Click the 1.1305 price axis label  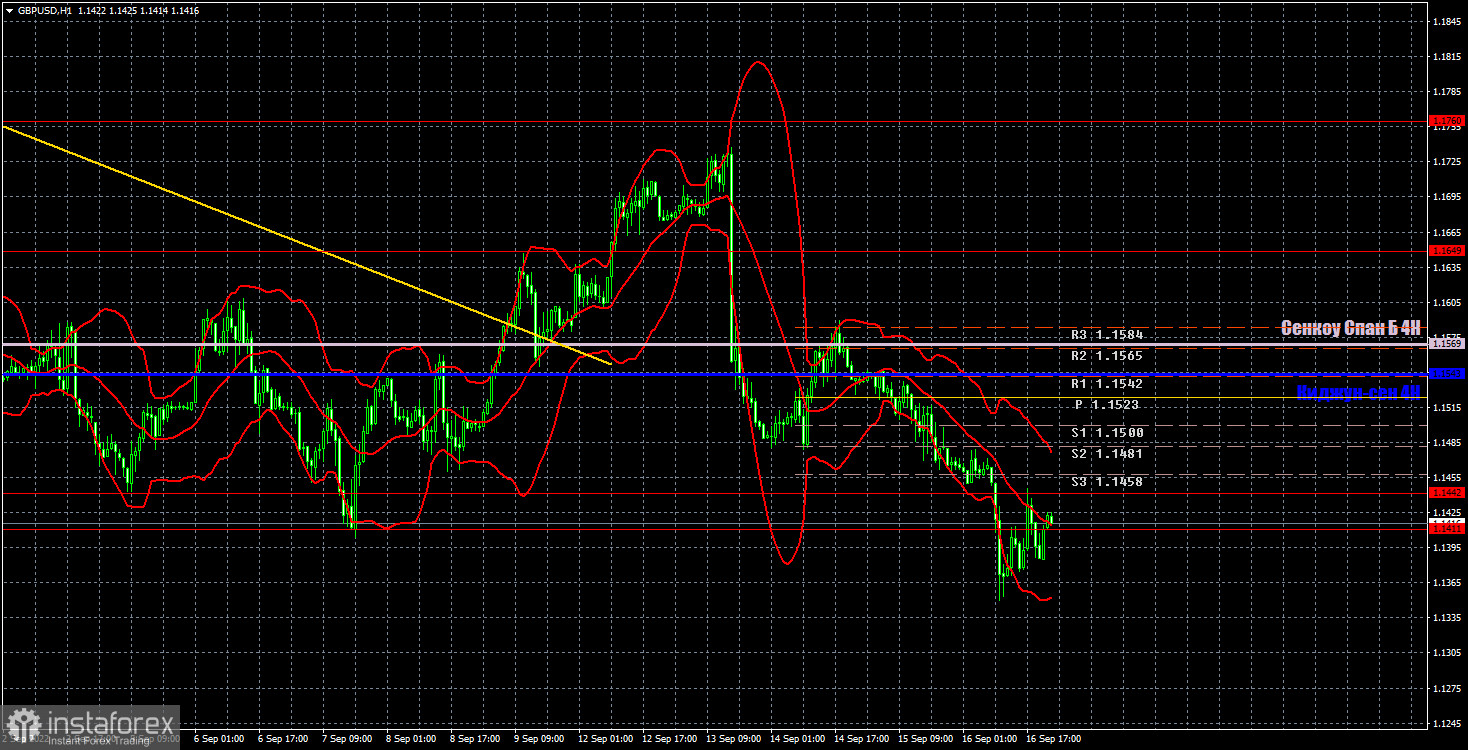tap(1447, 652)
